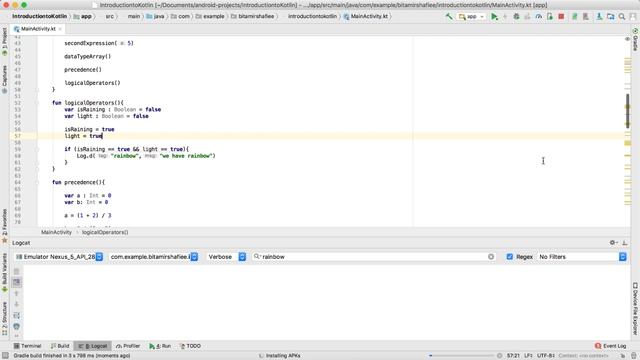This screenshot has width=640, height=360.
Task: Collapse the logicalOperators function fold marker
Action: pos(37,103)
